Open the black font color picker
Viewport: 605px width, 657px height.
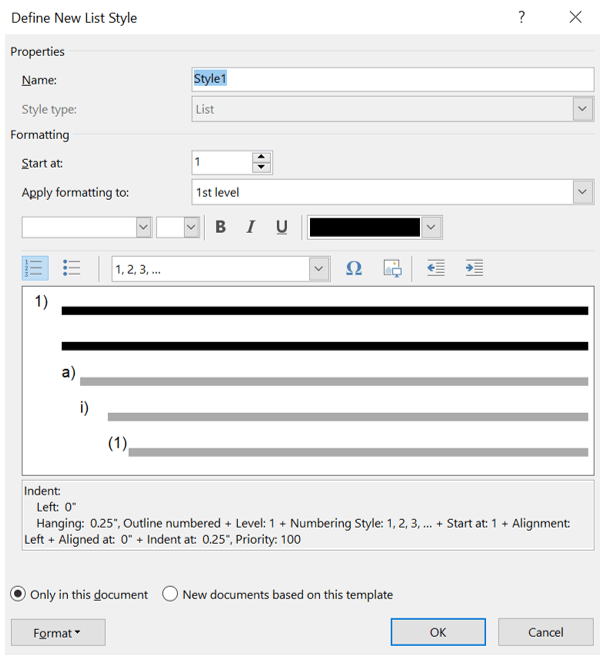coord(431,228)
